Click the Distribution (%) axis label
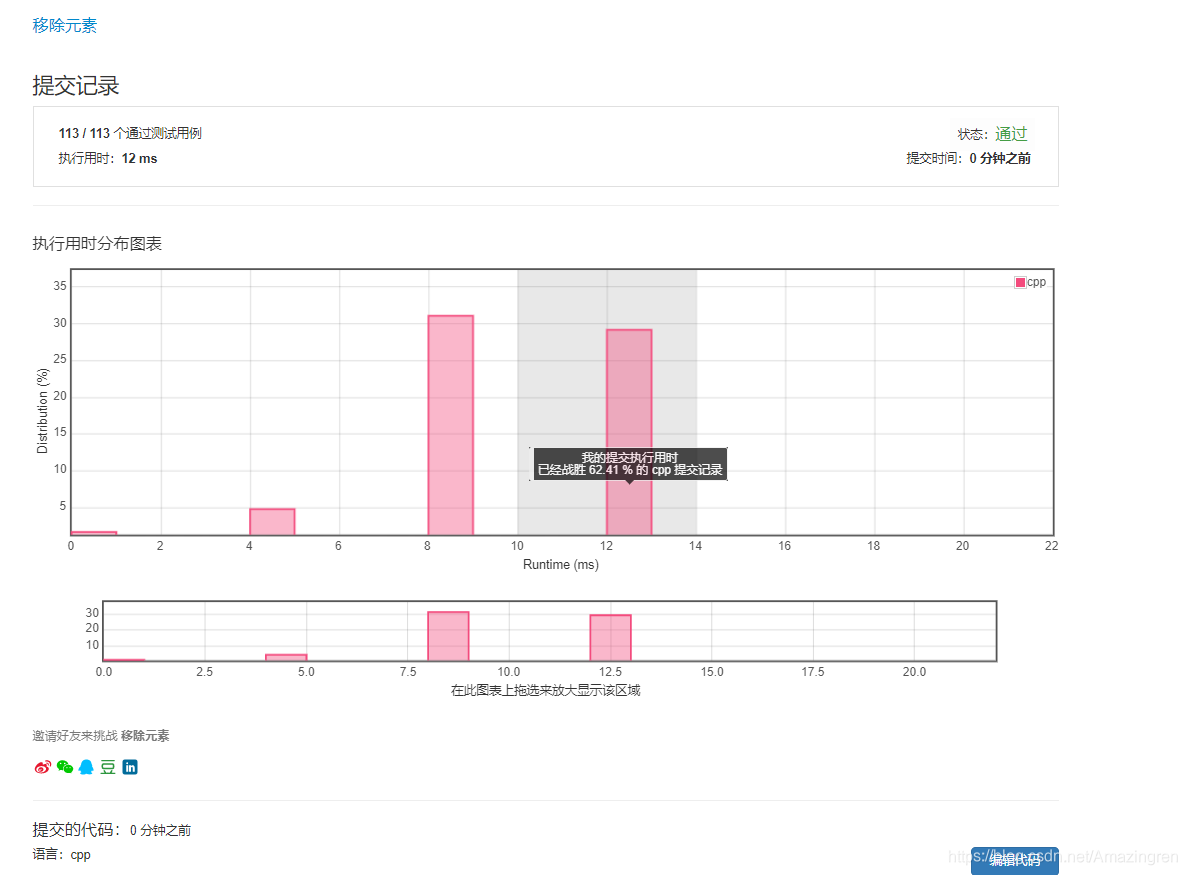 coord(42,411)
